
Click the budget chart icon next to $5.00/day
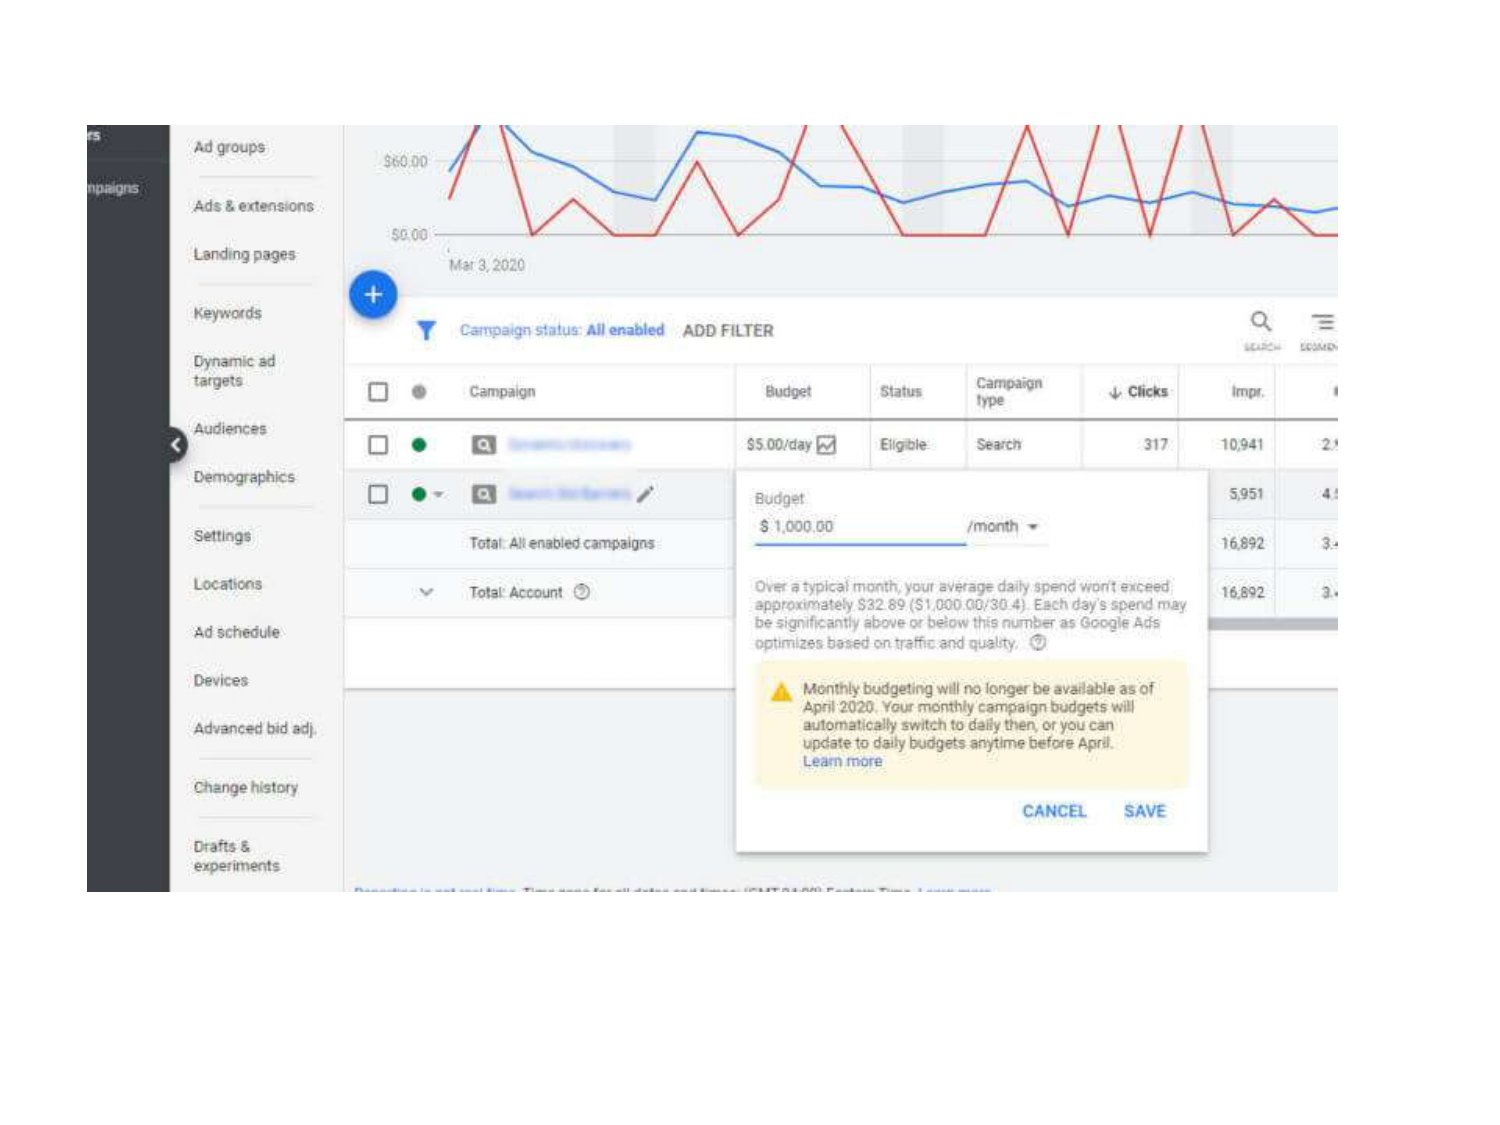click(x=827, y=445)
